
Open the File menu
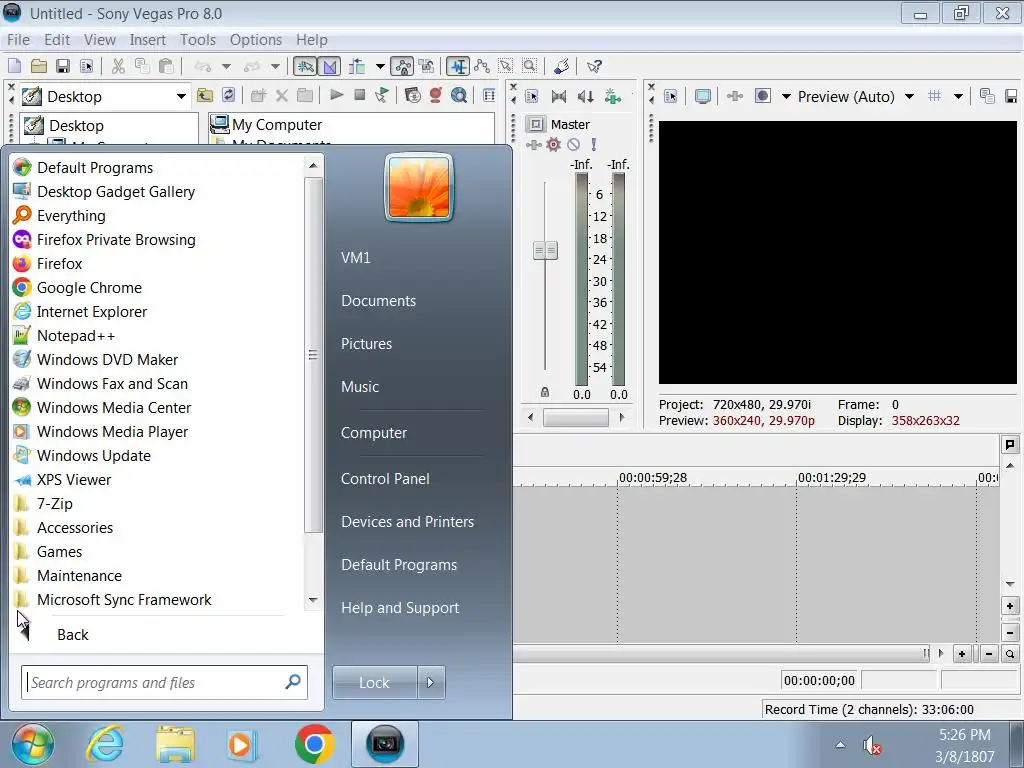[18, 40]
